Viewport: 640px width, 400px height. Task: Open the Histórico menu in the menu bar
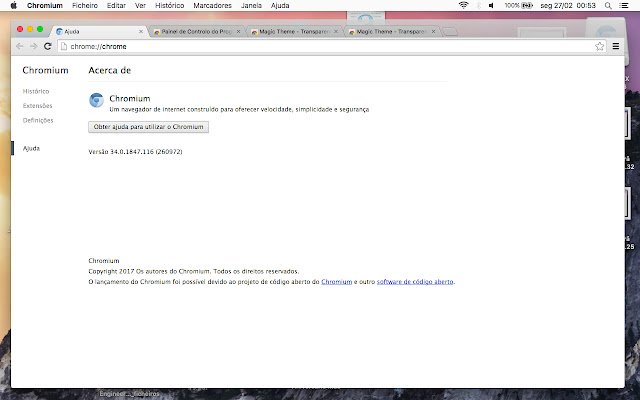pyautogui.click(x=169, y=5)
